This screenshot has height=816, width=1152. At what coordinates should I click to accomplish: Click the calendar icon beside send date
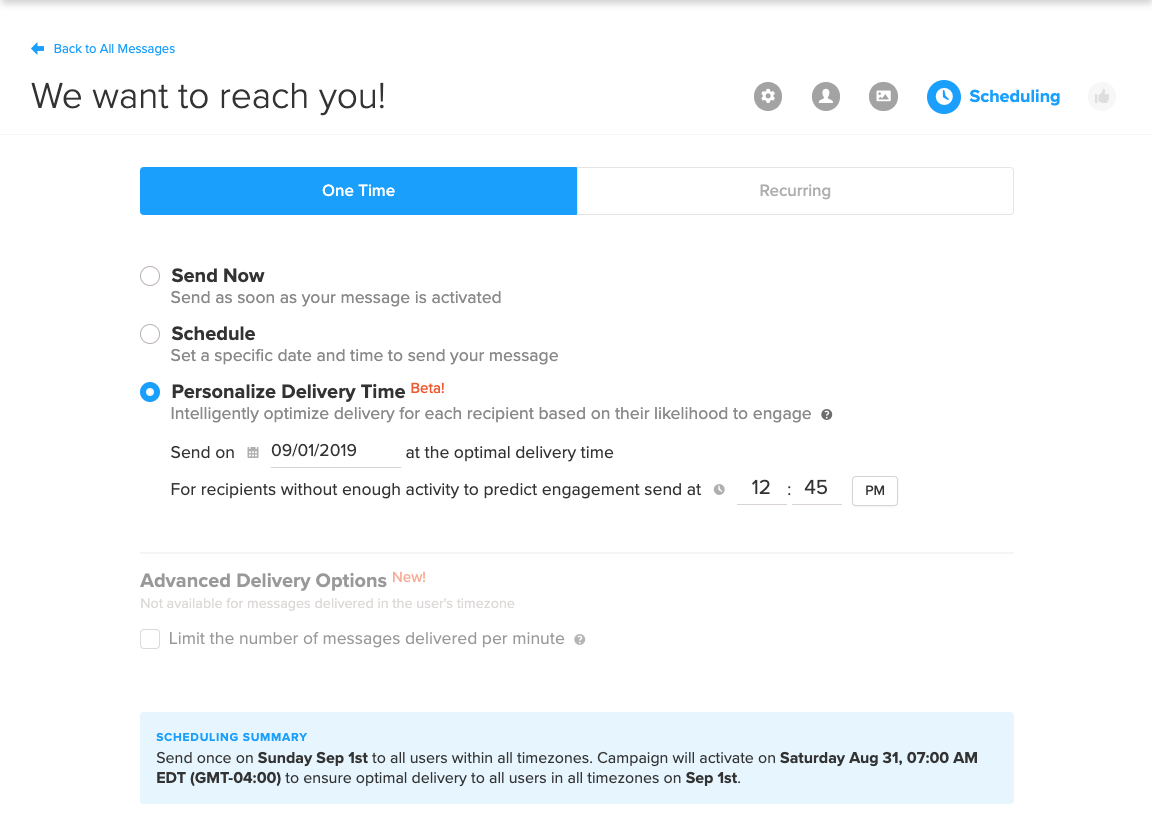pos(253,452)
